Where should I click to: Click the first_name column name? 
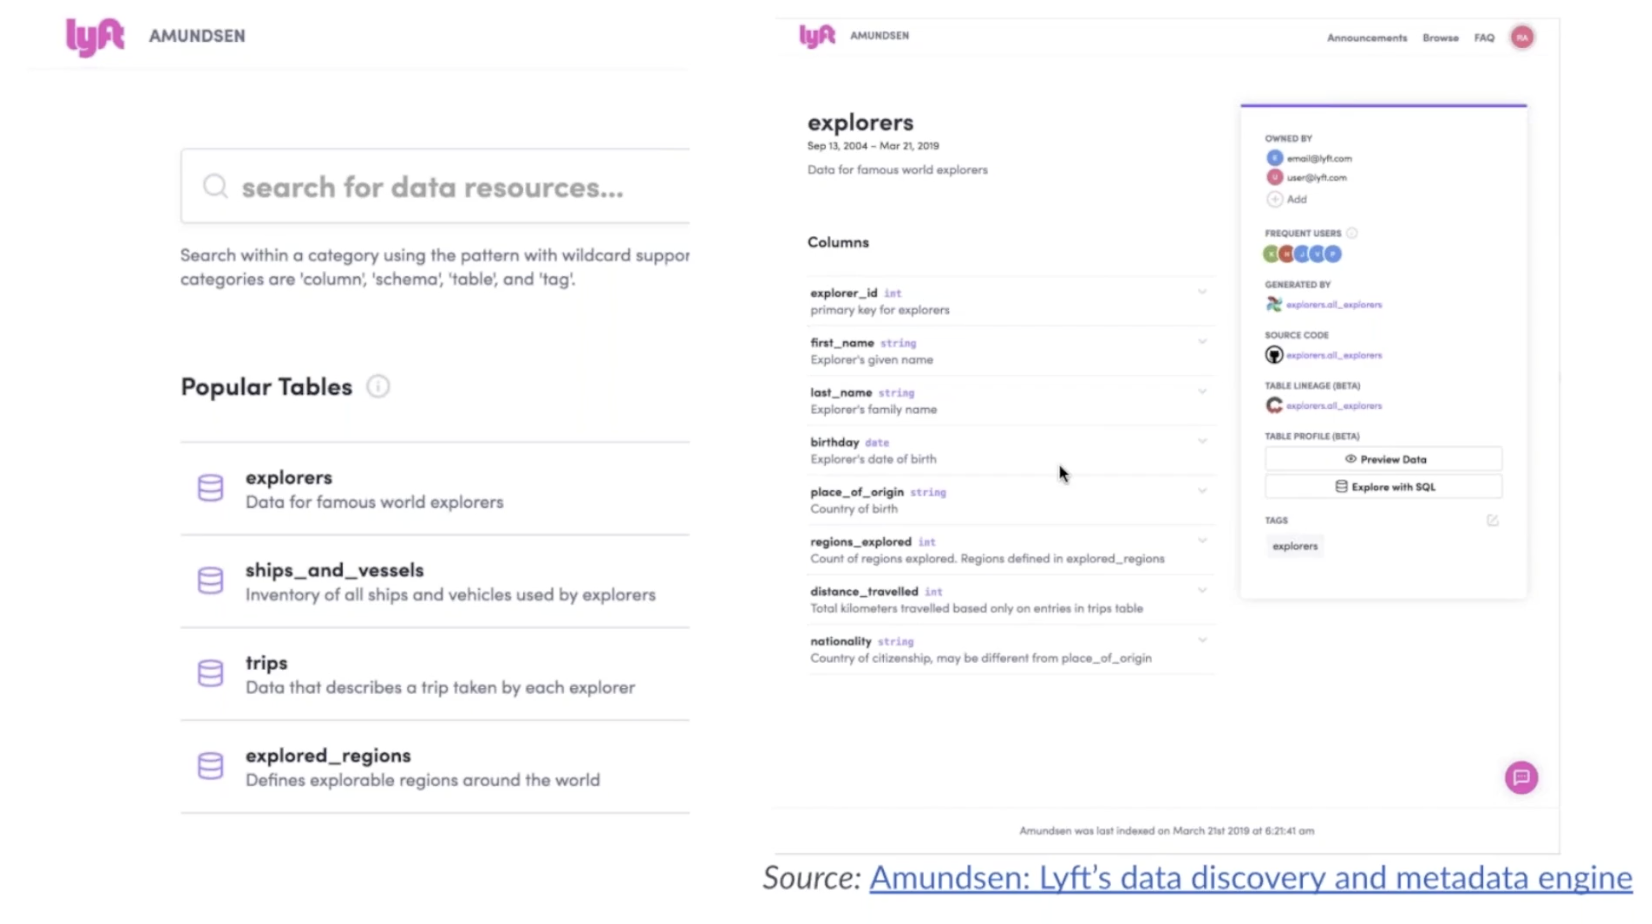[842, 343]
